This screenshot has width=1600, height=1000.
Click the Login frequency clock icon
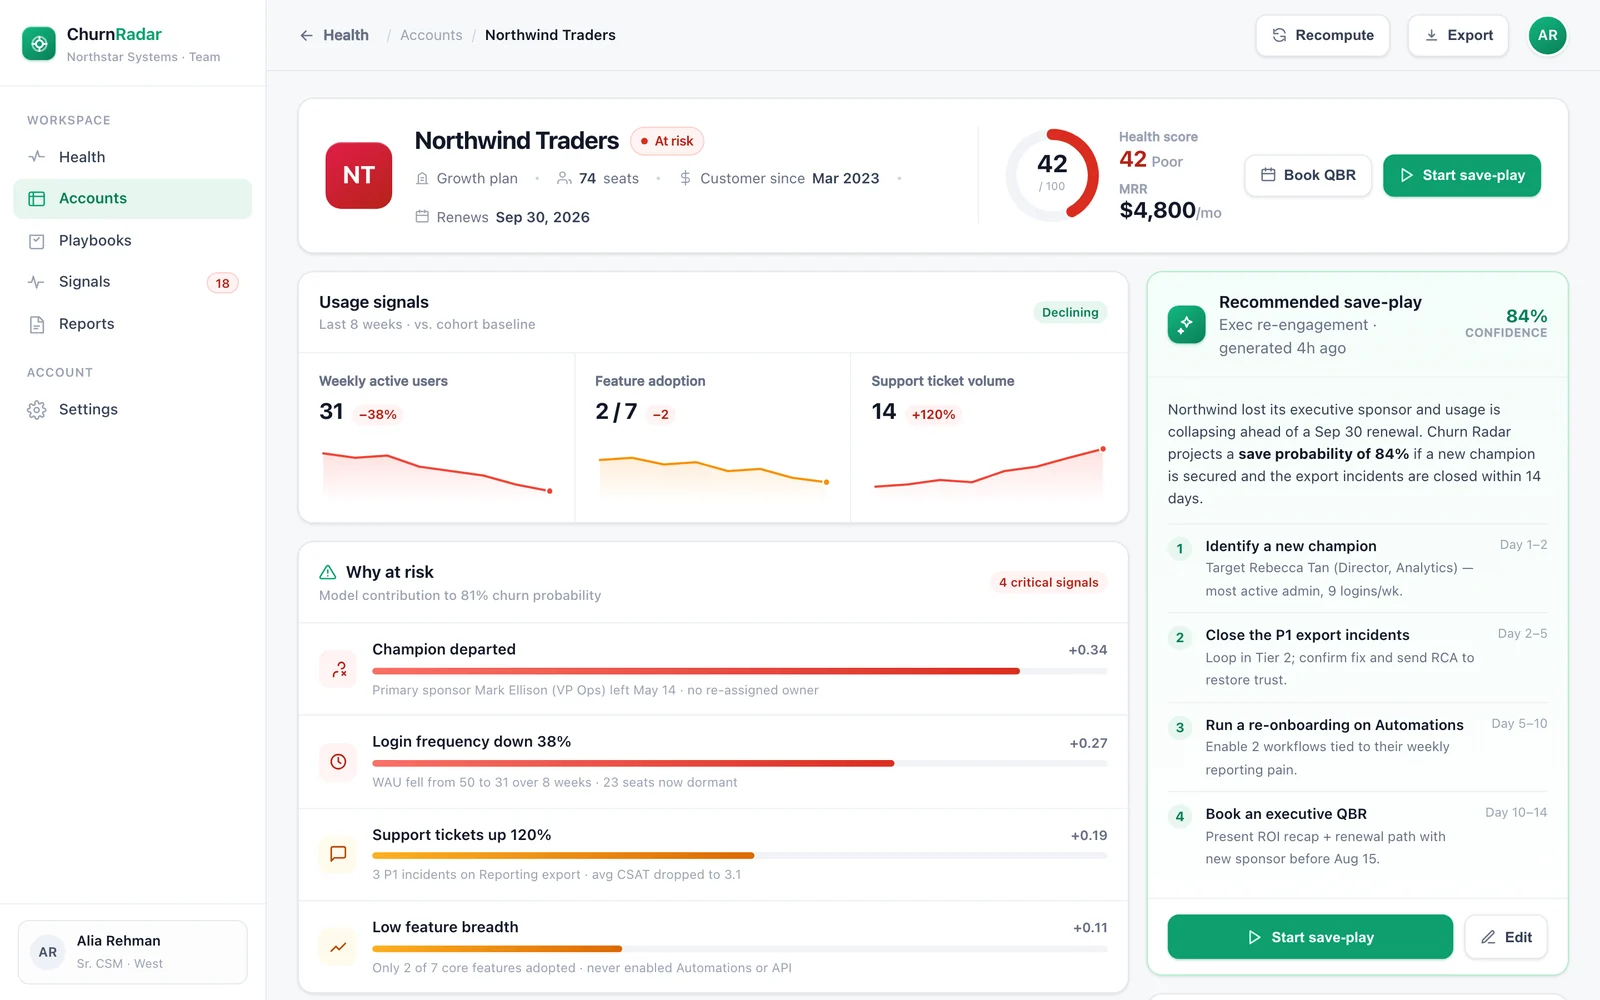tap(338, 762)
